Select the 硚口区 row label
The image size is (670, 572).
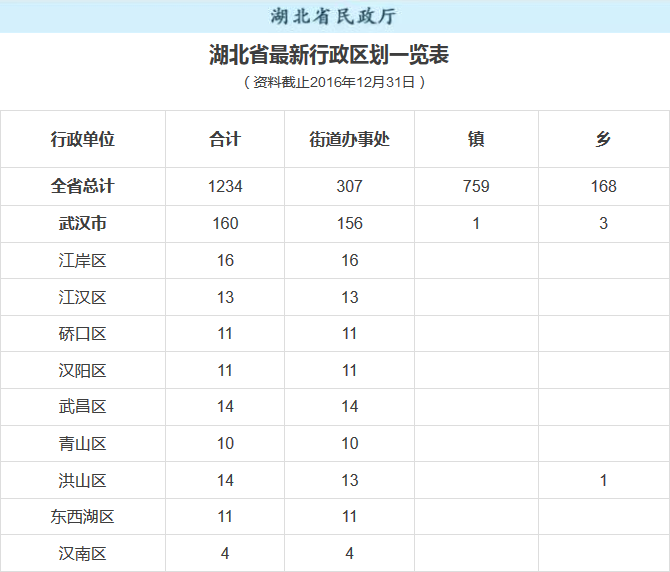82,334
